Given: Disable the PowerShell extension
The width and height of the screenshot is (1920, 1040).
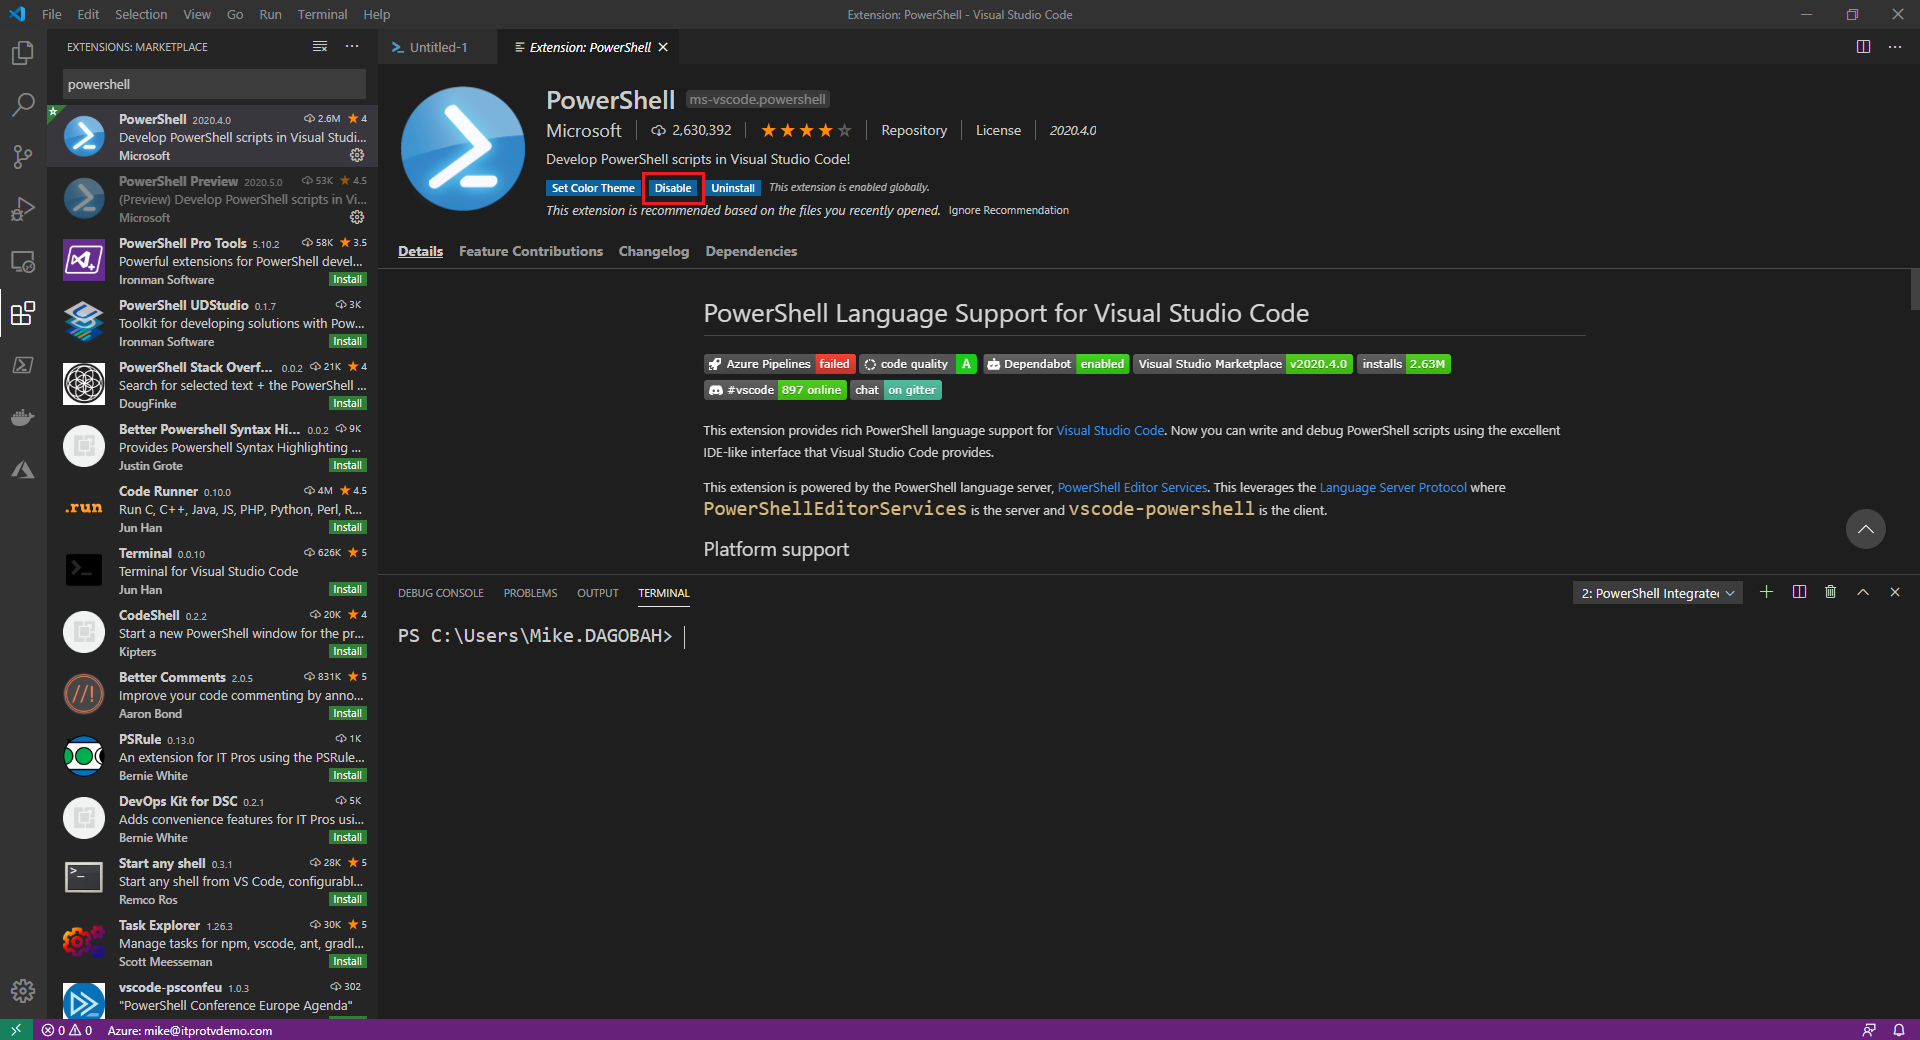Looking at the screenshot, I should 673,188.
